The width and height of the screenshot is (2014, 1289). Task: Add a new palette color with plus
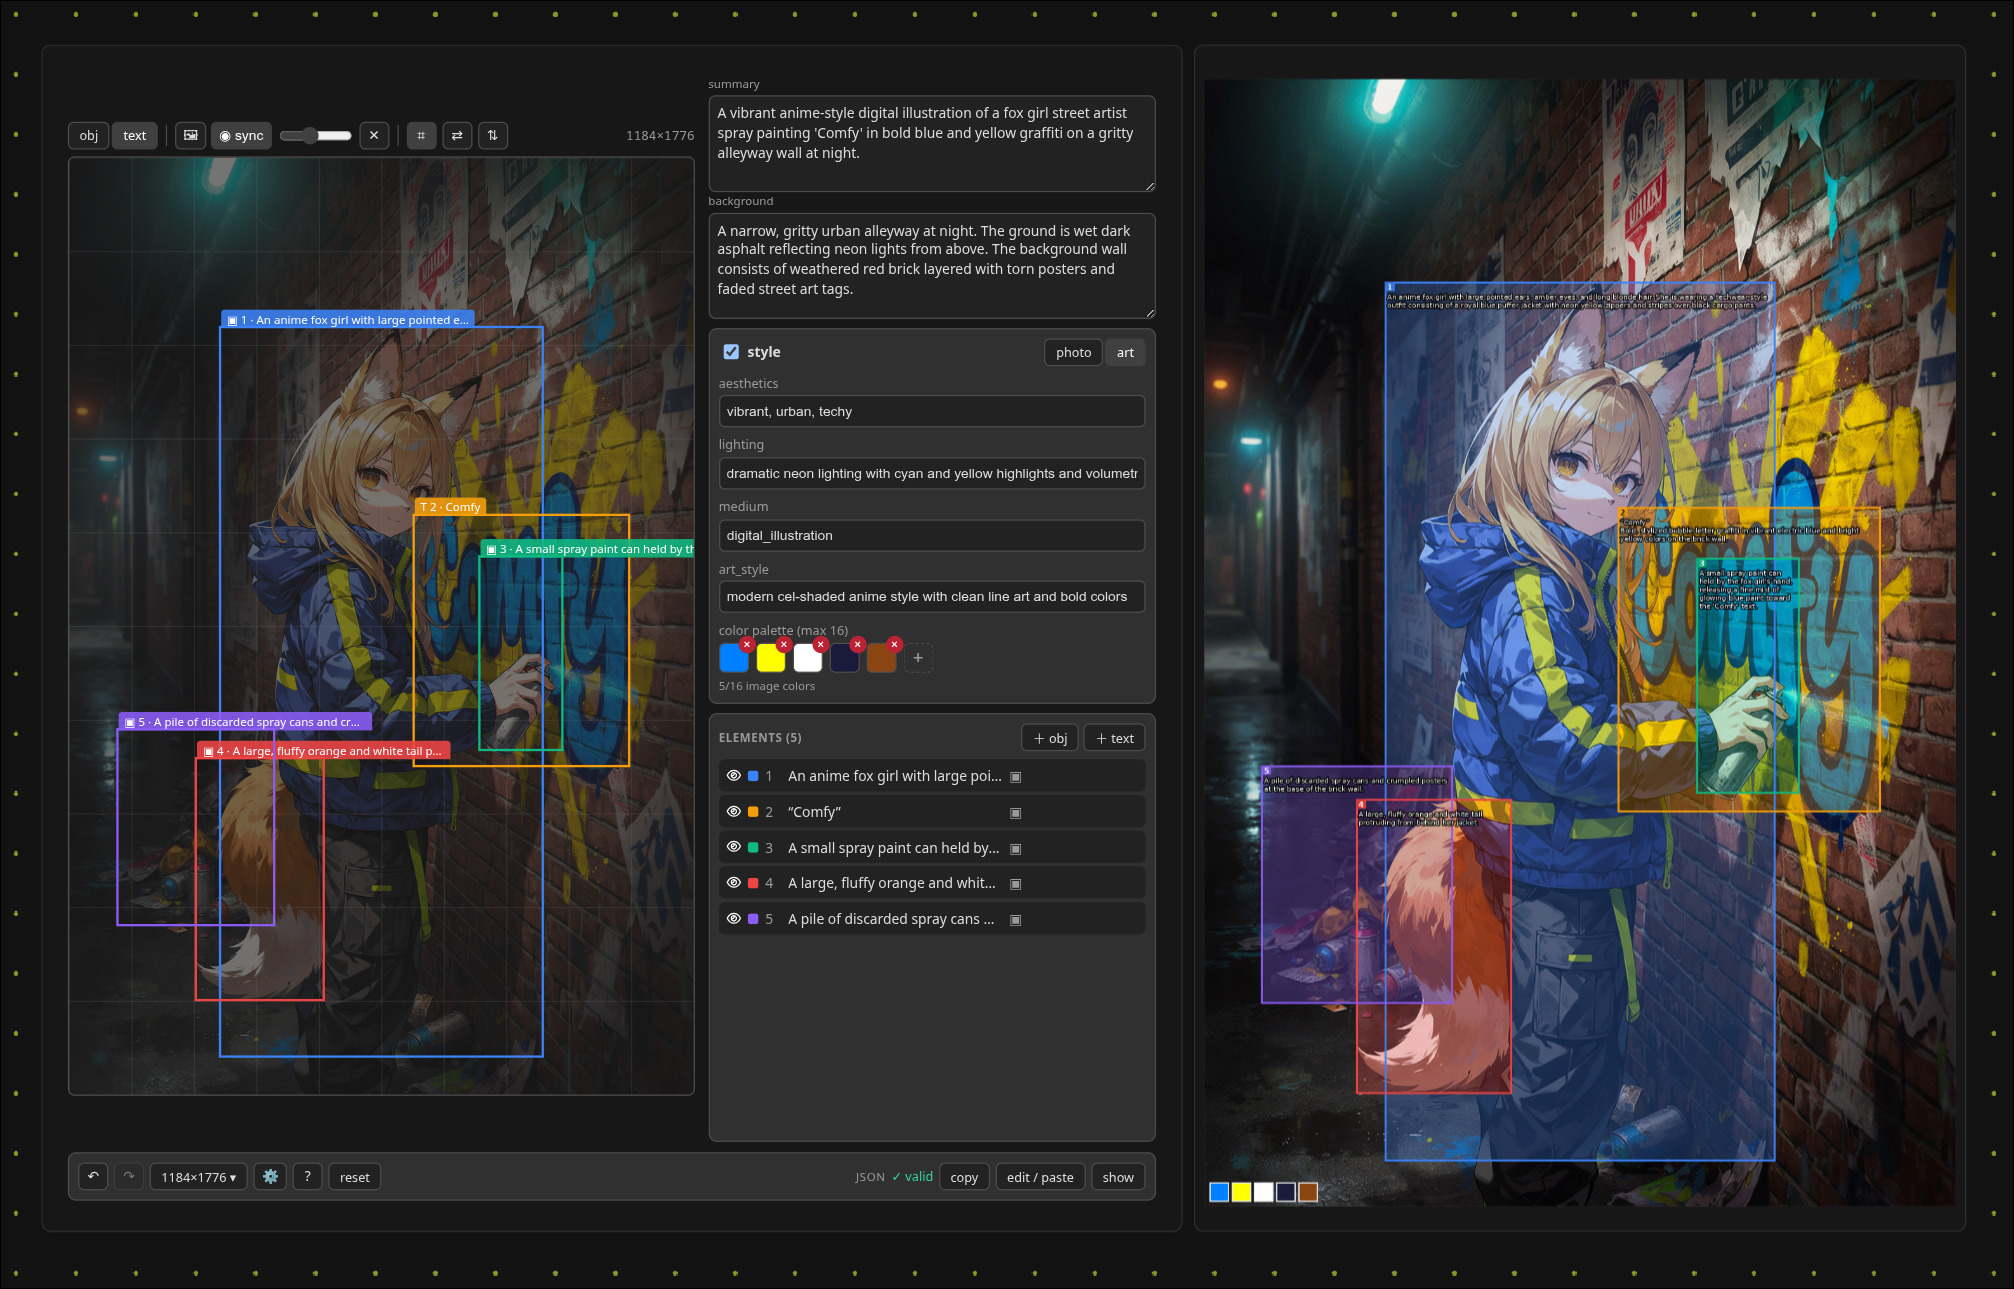[918, 658]
